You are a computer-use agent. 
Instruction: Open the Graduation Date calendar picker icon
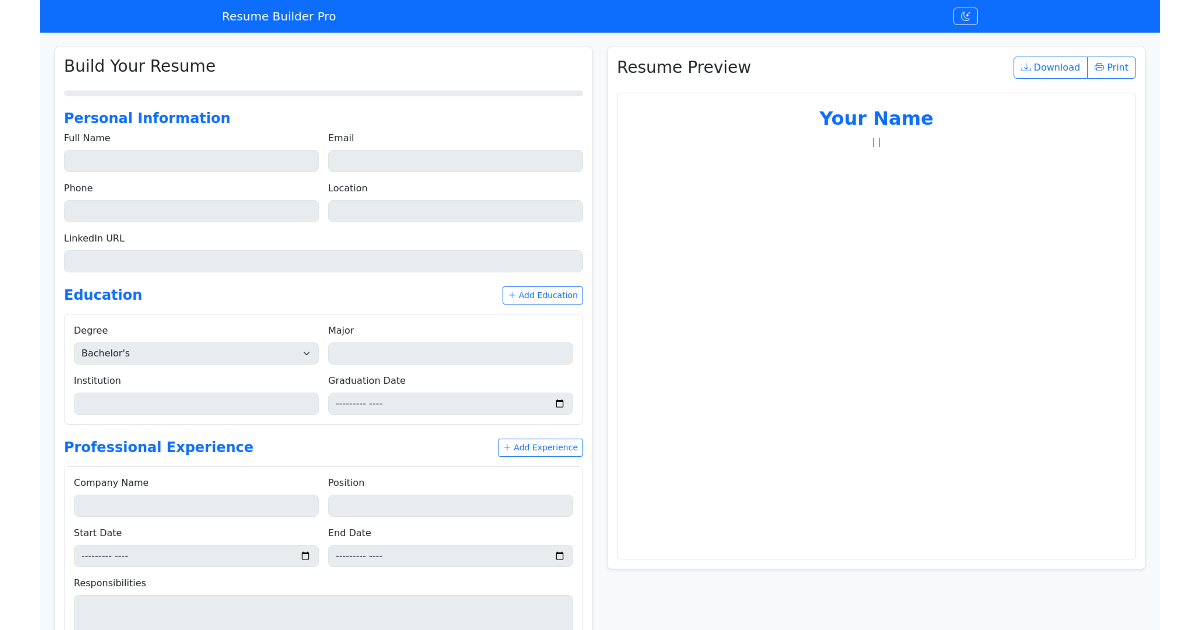tap(561, 403)
